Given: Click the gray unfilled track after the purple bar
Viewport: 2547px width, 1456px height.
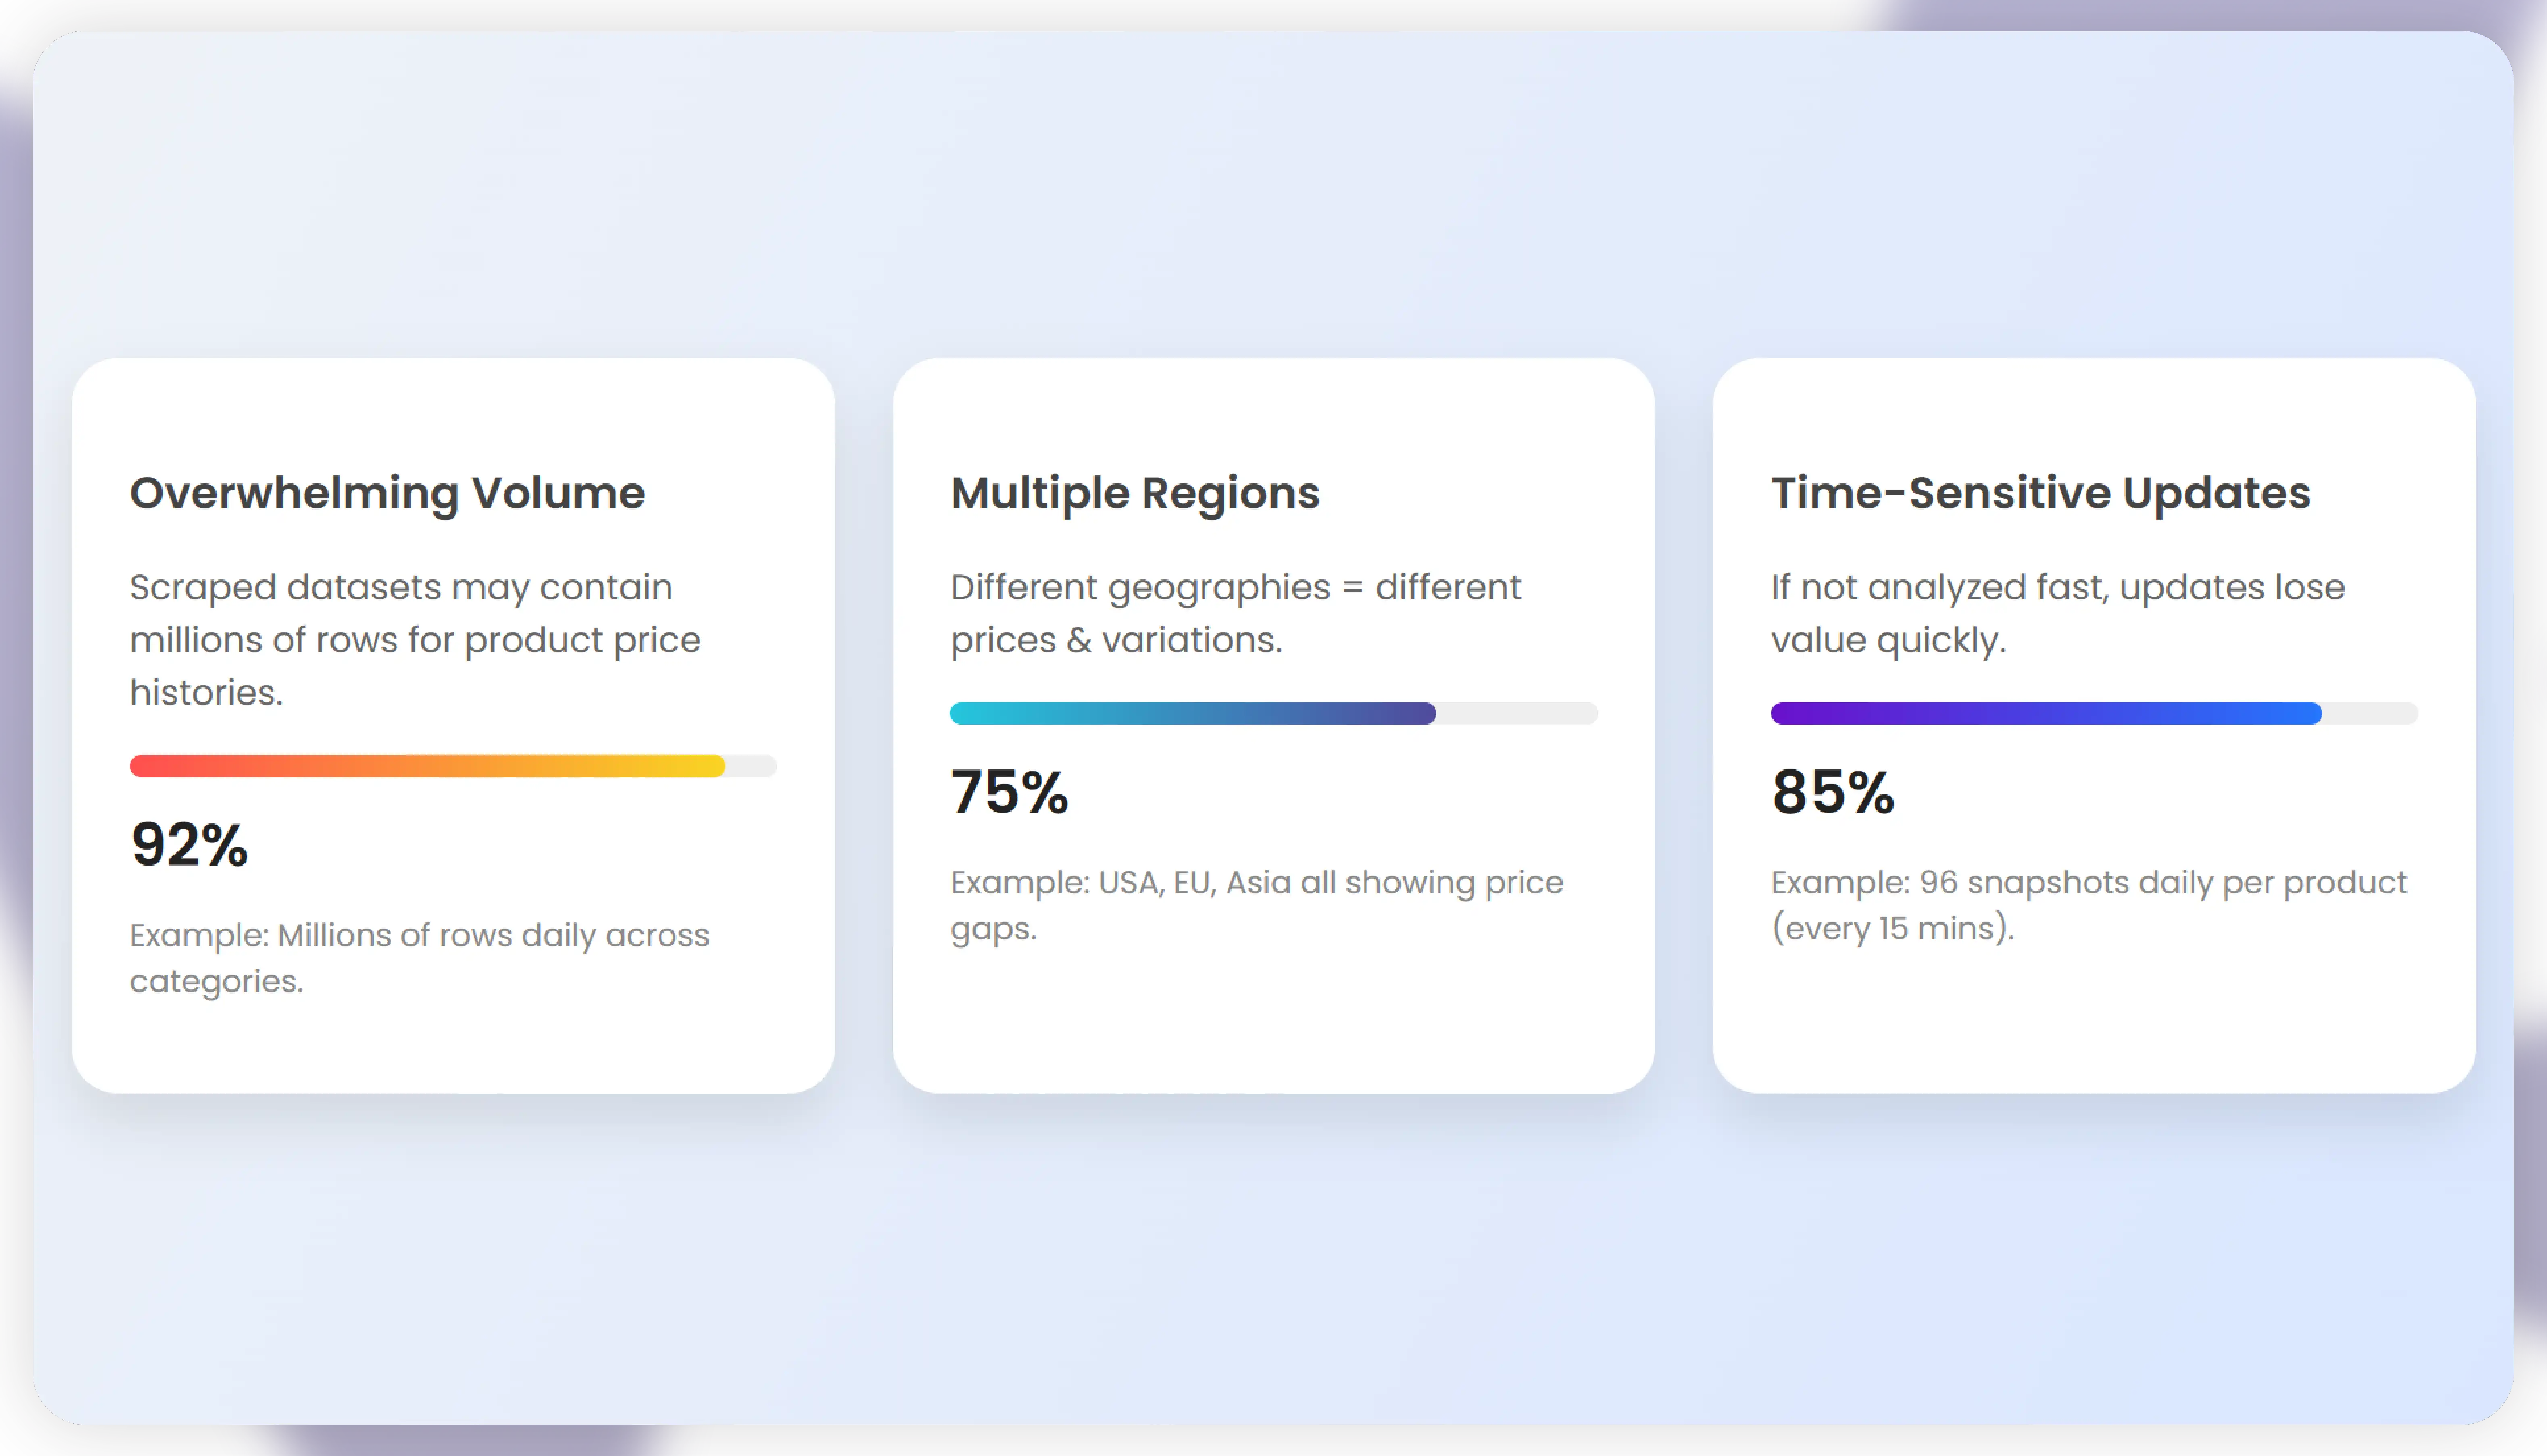Looking at the screenshot, I should coord(2369,713).
